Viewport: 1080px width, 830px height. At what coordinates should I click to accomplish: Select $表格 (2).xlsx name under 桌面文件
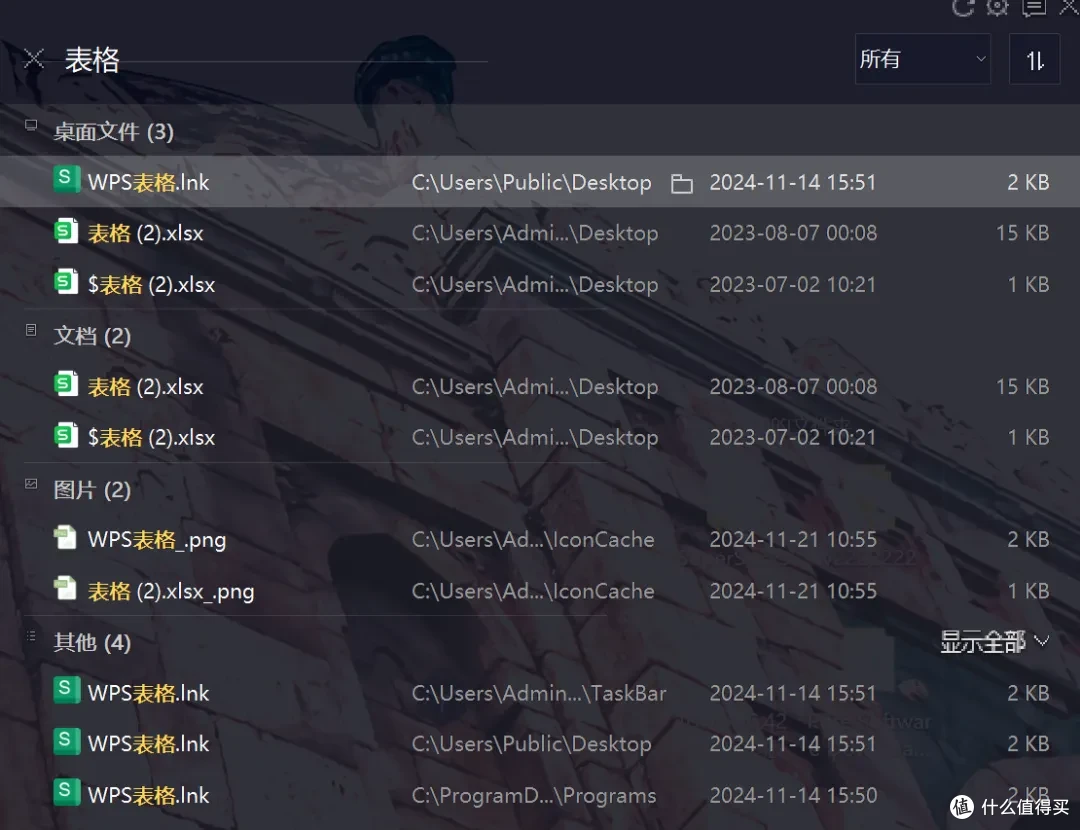point(152,284)
